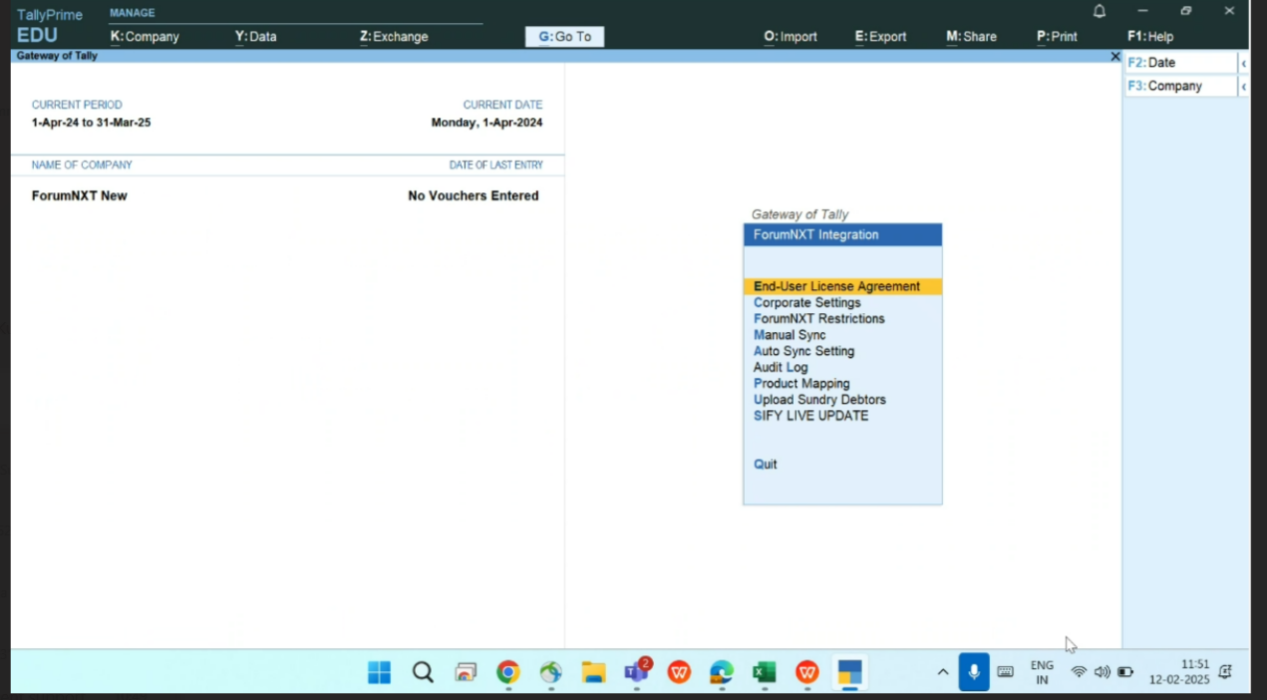Open Windows Start menu
1267x700 pixels.
click(379, 673)
